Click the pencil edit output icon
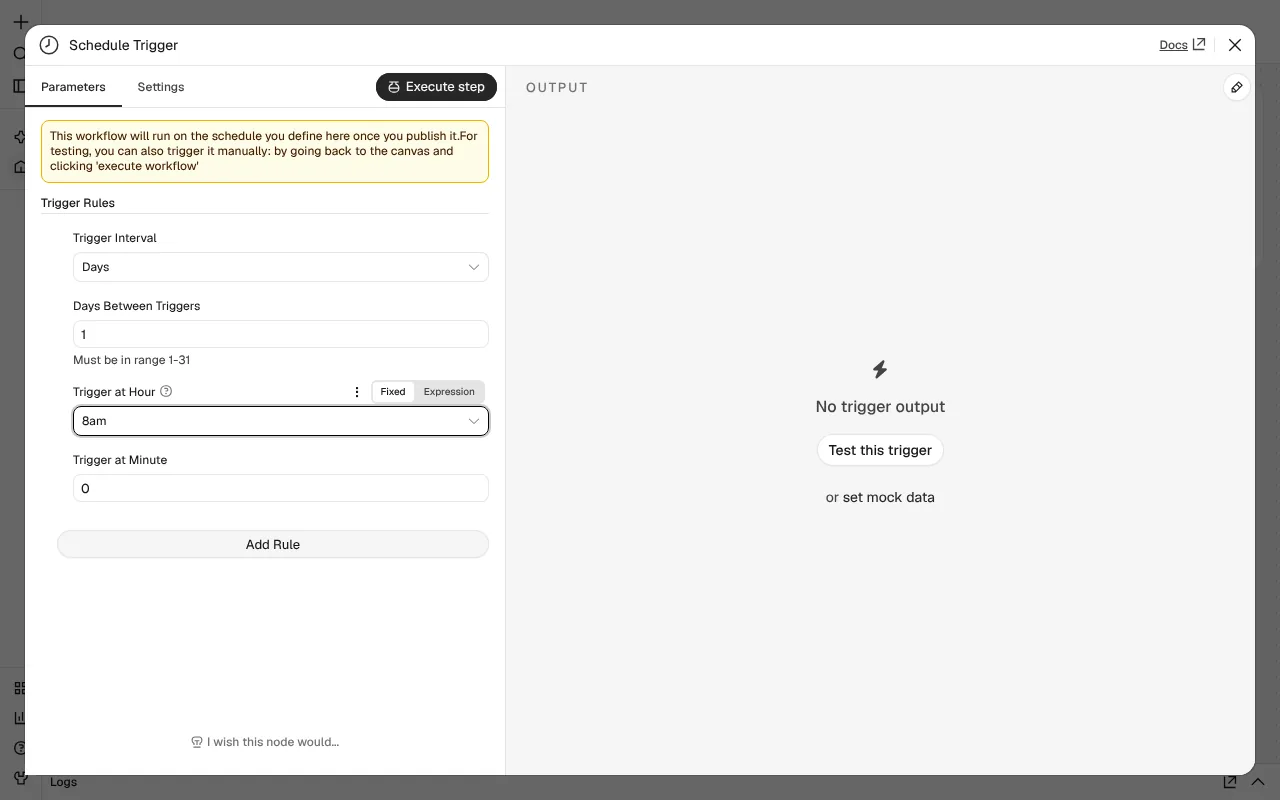 coord(1237,87)
